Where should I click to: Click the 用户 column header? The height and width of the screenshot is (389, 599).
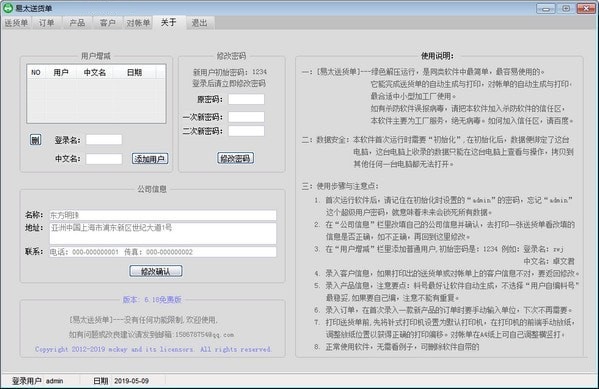[x=61, y=72]
